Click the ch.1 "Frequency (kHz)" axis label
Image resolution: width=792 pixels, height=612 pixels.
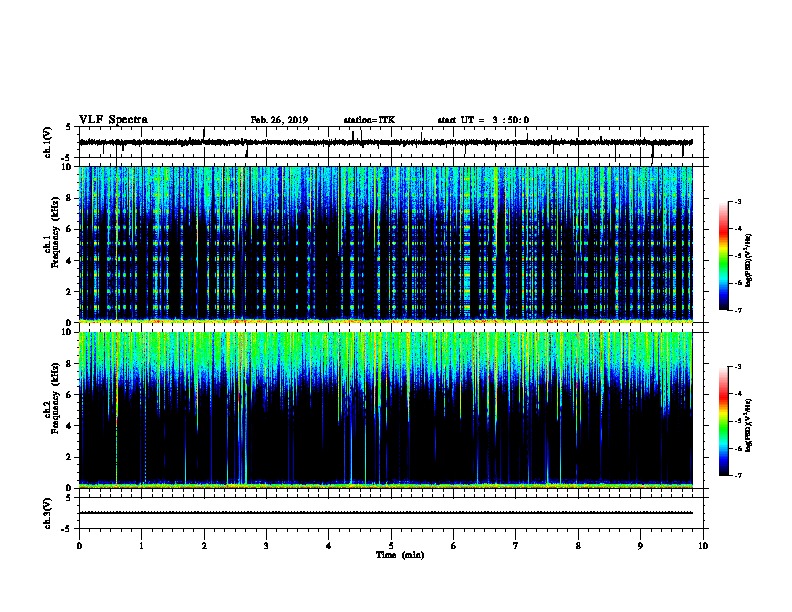[x=55, y=233]
